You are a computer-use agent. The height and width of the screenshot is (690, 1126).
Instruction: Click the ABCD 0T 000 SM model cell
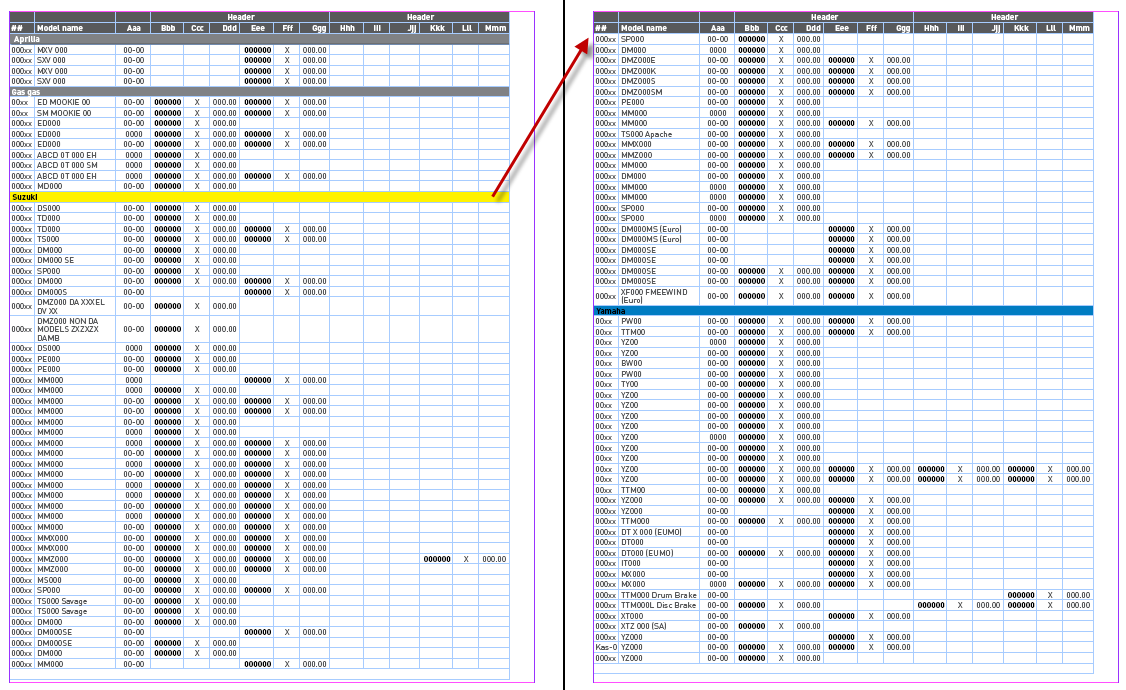point(75,165)
